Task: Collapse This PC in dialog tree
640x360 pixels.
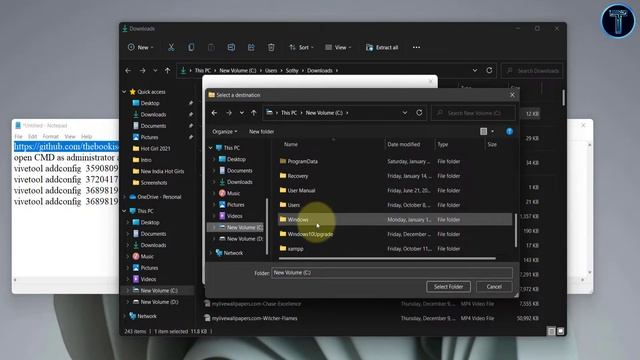Action: click(211, 148)
